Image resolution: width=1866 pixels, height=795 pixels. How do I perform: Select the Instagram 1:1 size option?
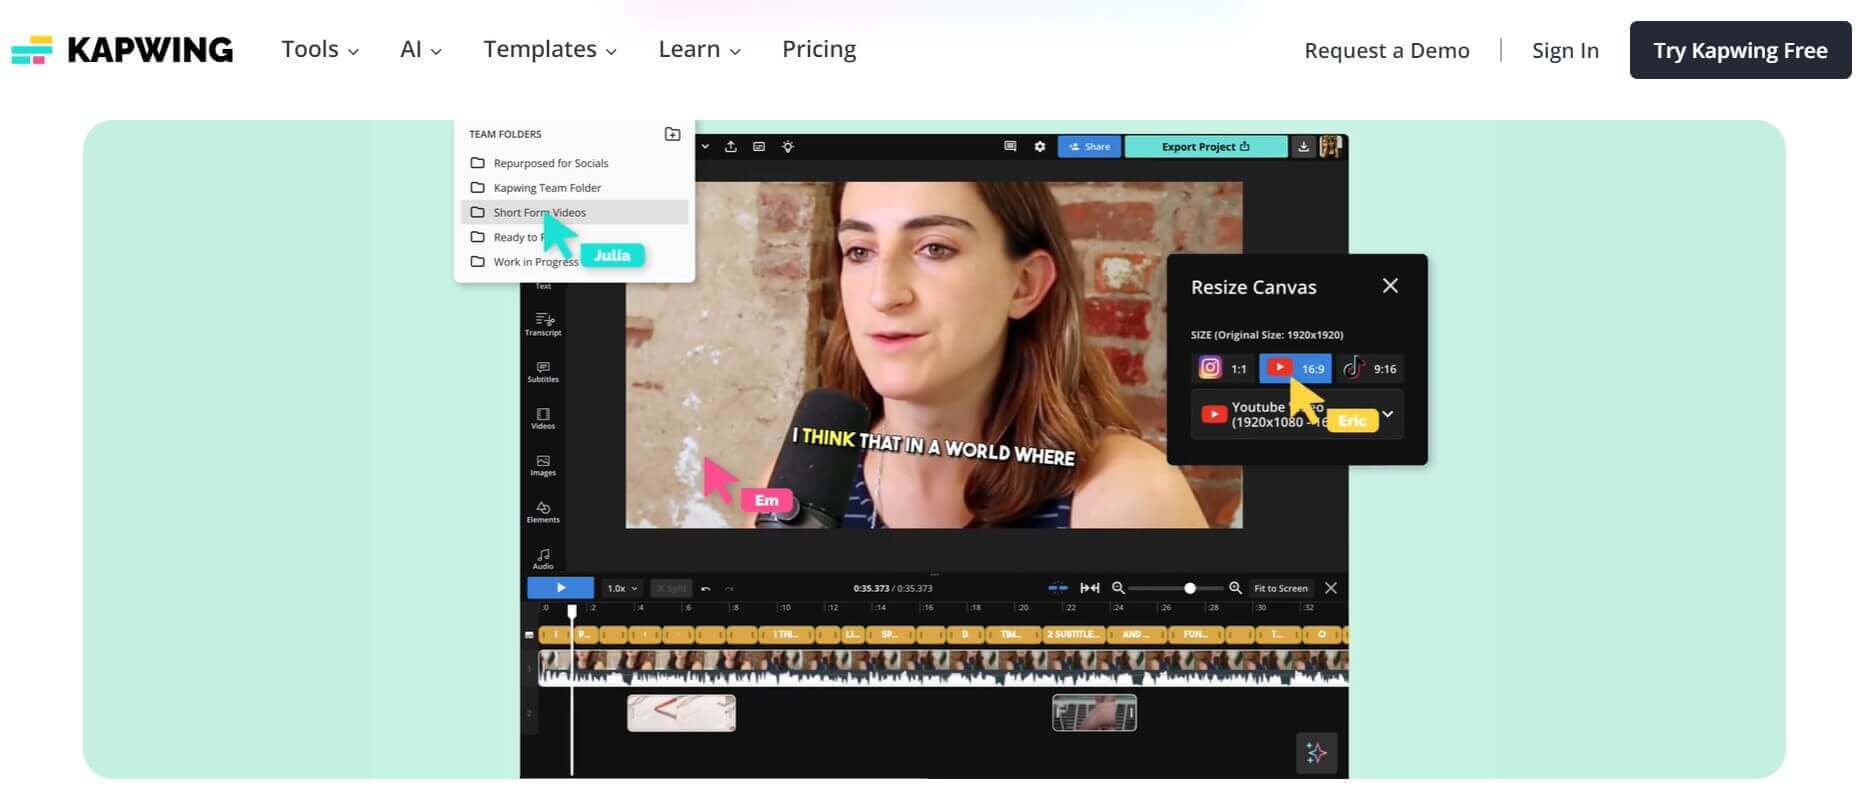coord(1223,368)
